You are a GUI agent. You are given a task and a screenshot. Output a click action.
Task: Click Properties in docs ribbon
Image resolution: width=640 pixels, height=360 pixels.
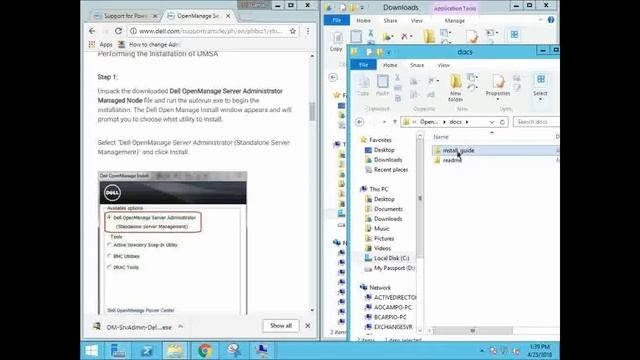(x=498, y=87)
